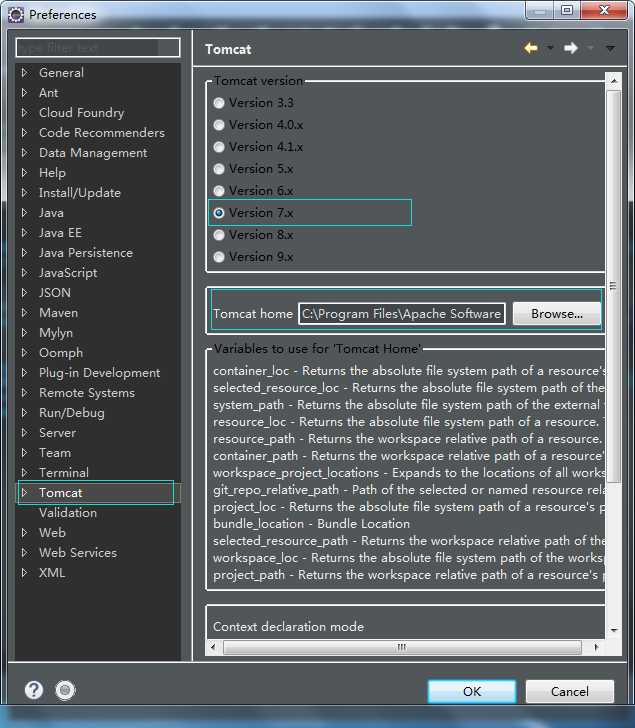Open Terminal preferences
This screenshot has height=728, width=635.
coord(64,473)
